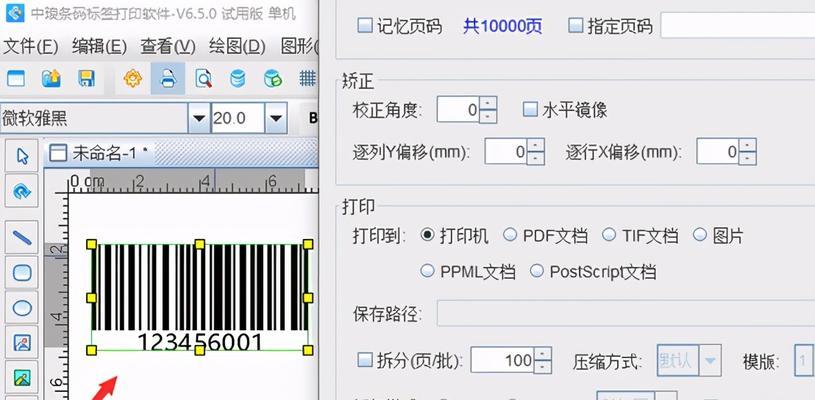The image size is (815, 400).
Task: Decrease 校正角度 with the down arrow
Action: tap(487, 116)
